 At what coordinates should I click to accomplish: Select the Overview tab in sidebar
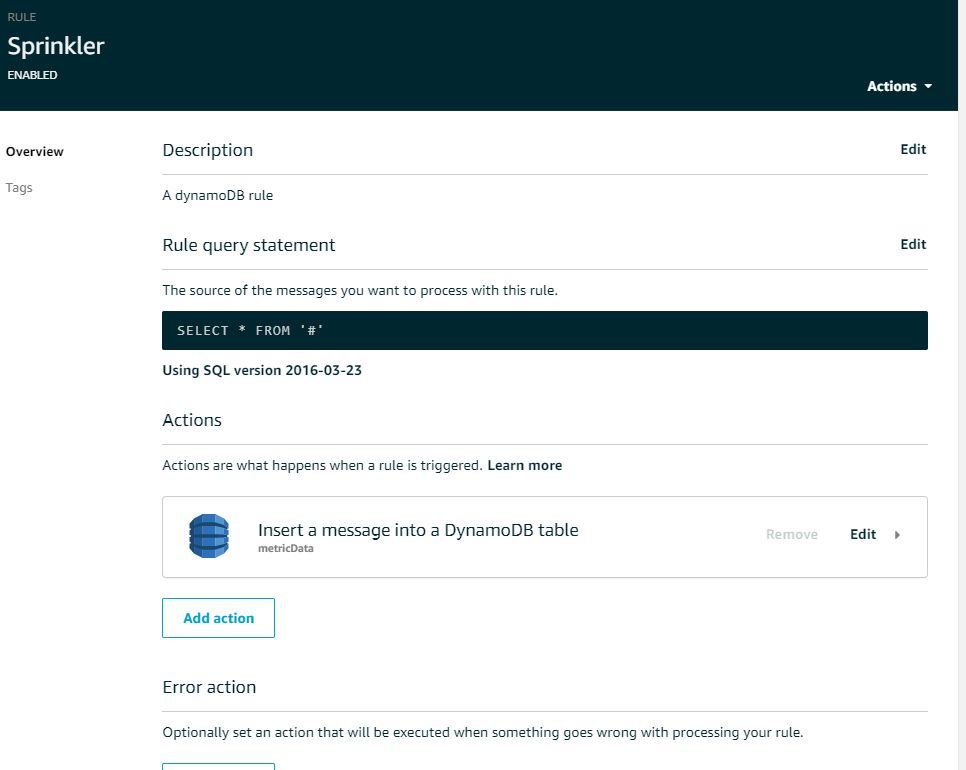34,152
